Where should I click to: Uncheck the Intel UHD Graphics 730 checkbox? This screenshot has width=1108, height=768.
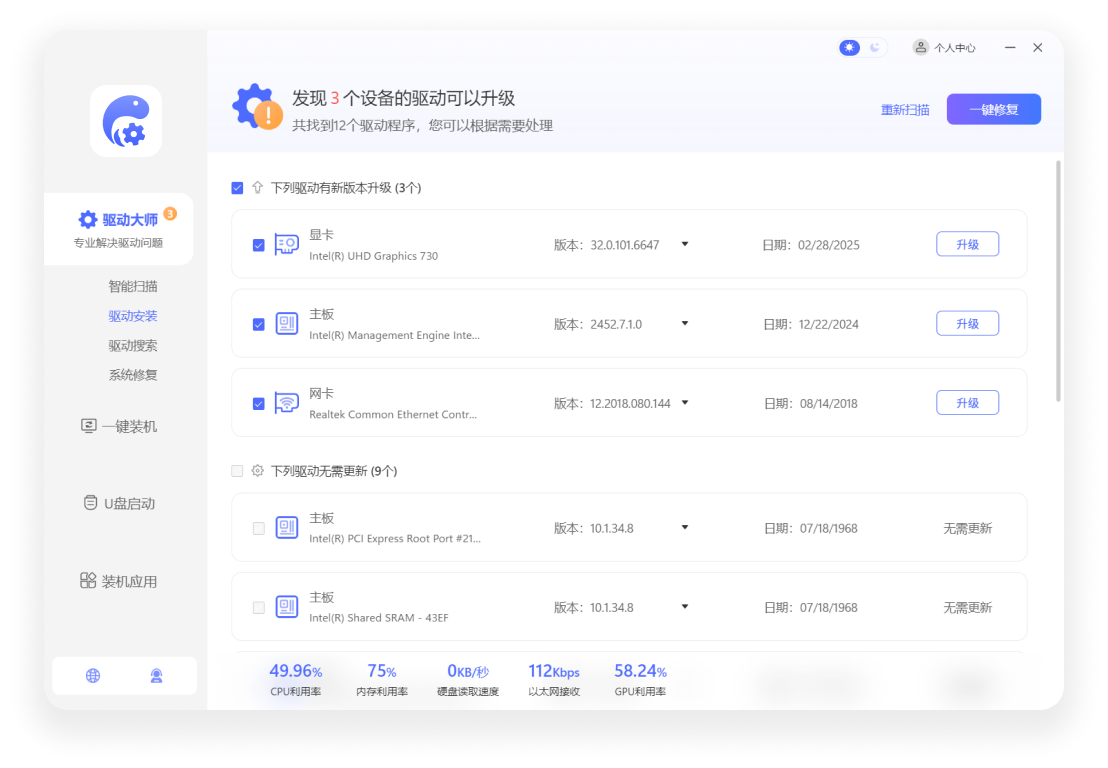(259, 245)
